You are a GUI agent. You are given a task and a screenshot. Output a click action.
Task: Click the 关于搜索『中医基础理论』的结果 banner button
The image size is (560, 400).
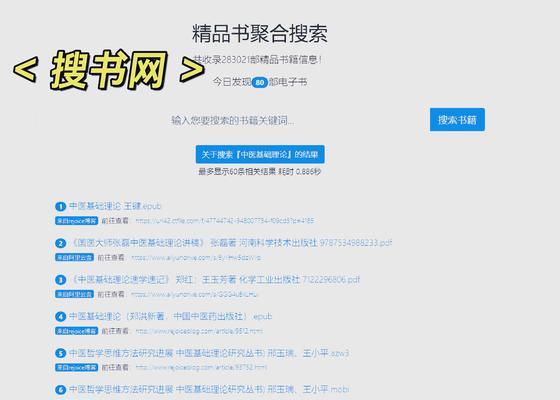pyautogui.click(x=260, y=154)
